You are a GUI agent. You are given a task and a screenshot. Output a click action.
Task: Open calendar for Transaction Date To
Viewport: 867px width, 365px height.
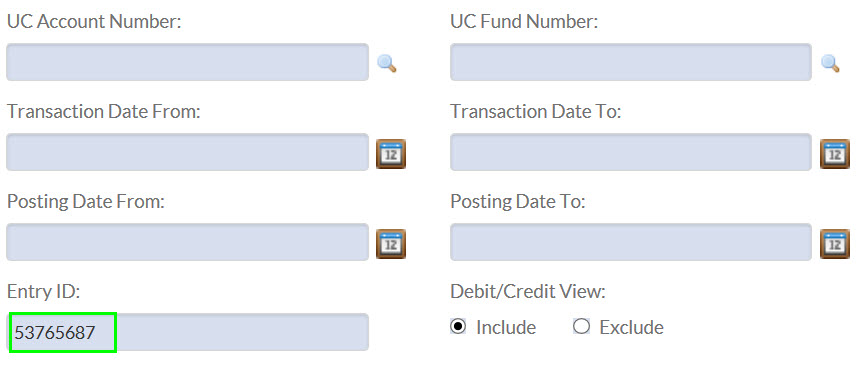(834, 154)
